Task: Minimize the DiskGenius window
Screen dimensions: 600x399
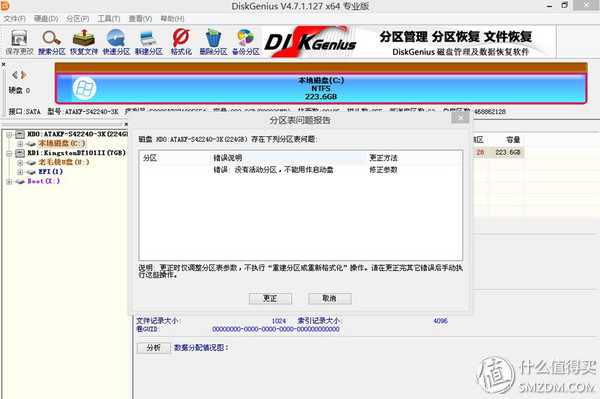Action: (x=549, y=6)
